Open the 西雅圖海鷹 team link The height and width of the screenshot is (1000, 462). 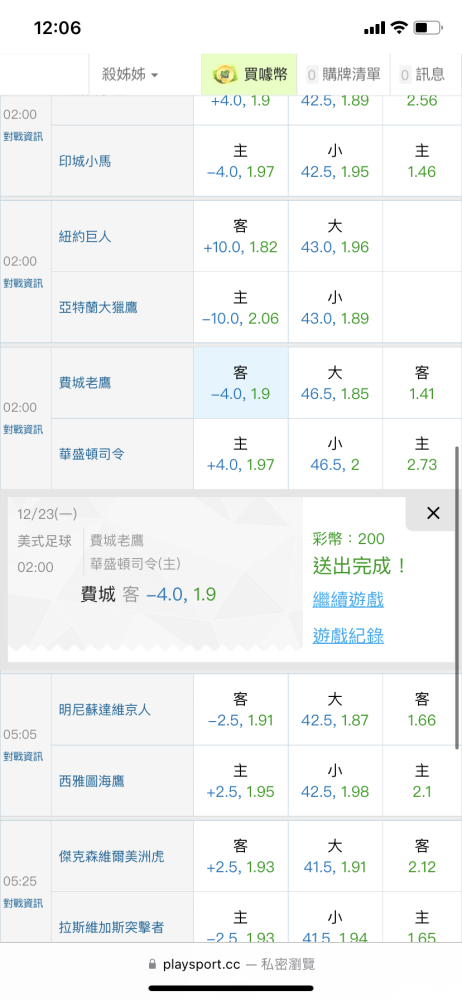coord(91,781)
